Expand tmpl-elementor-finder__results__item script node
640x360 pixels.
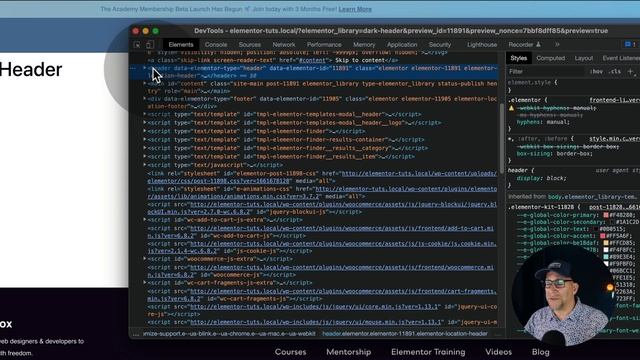point(144,156)
